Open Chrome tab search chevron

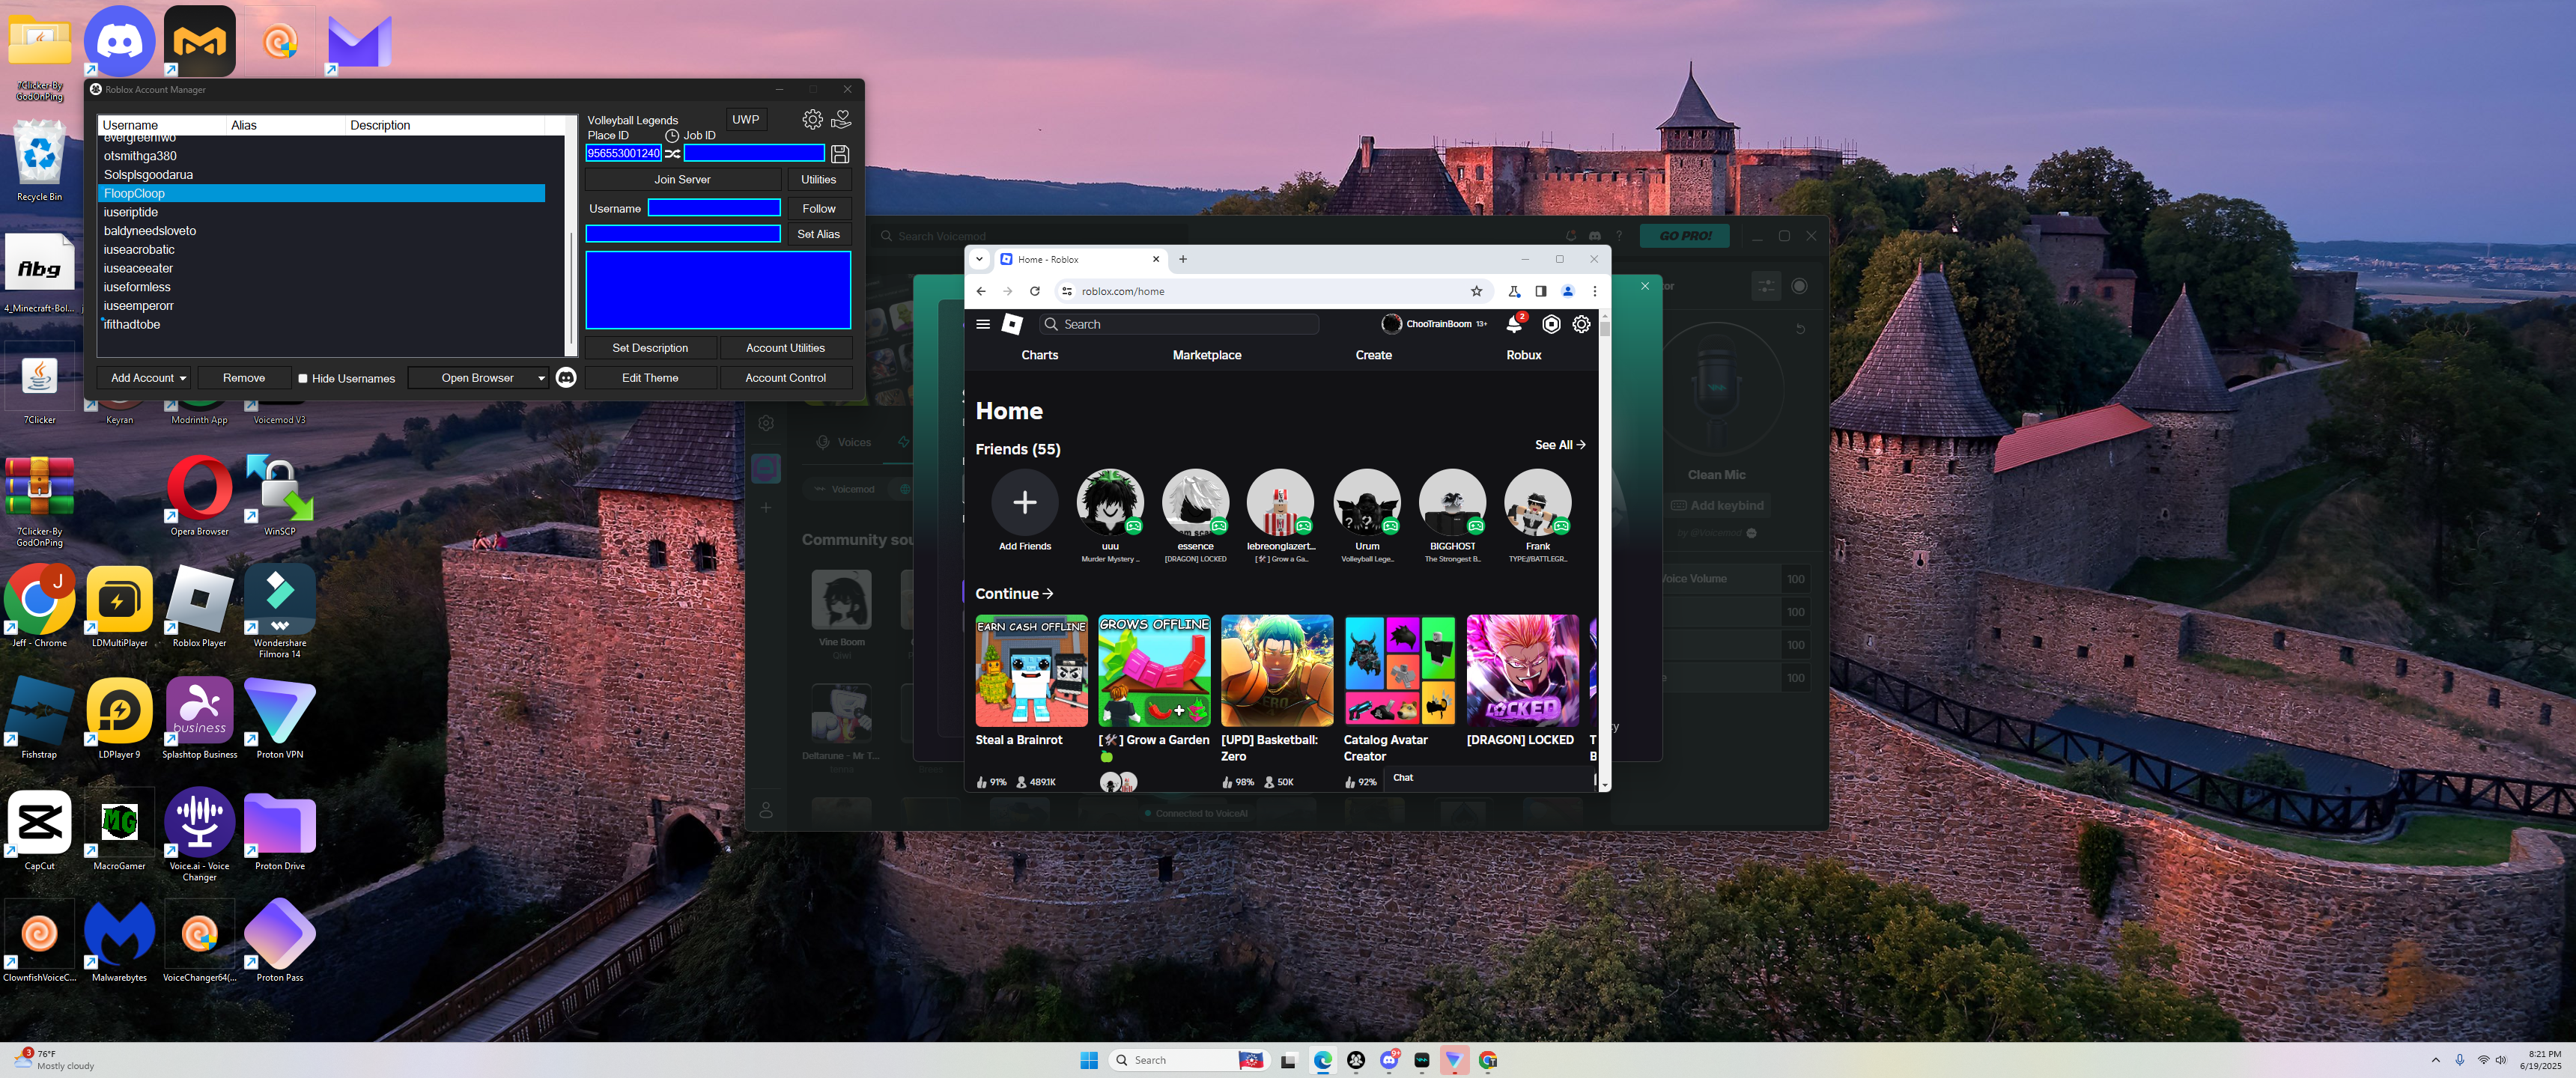(x=980, y=260)
